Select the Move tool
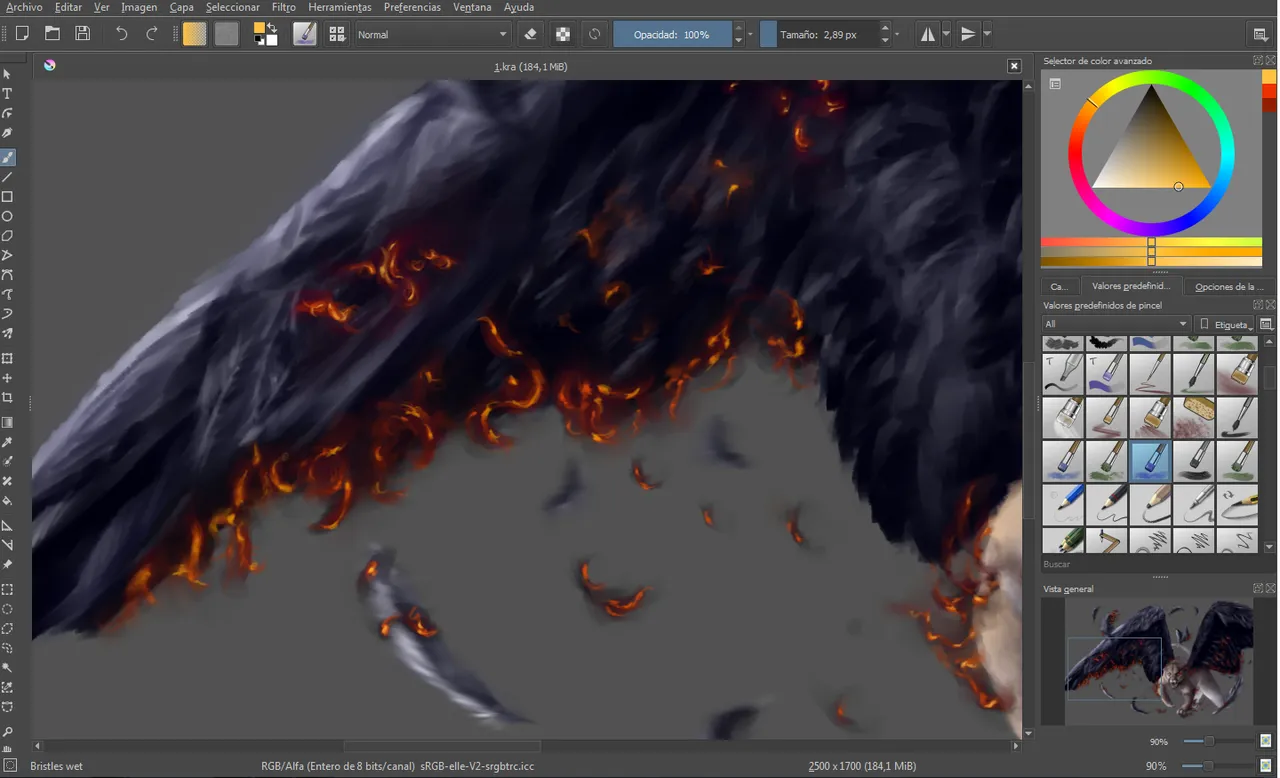The width and height of the screenshot is (1280, 778). (7, 378)
